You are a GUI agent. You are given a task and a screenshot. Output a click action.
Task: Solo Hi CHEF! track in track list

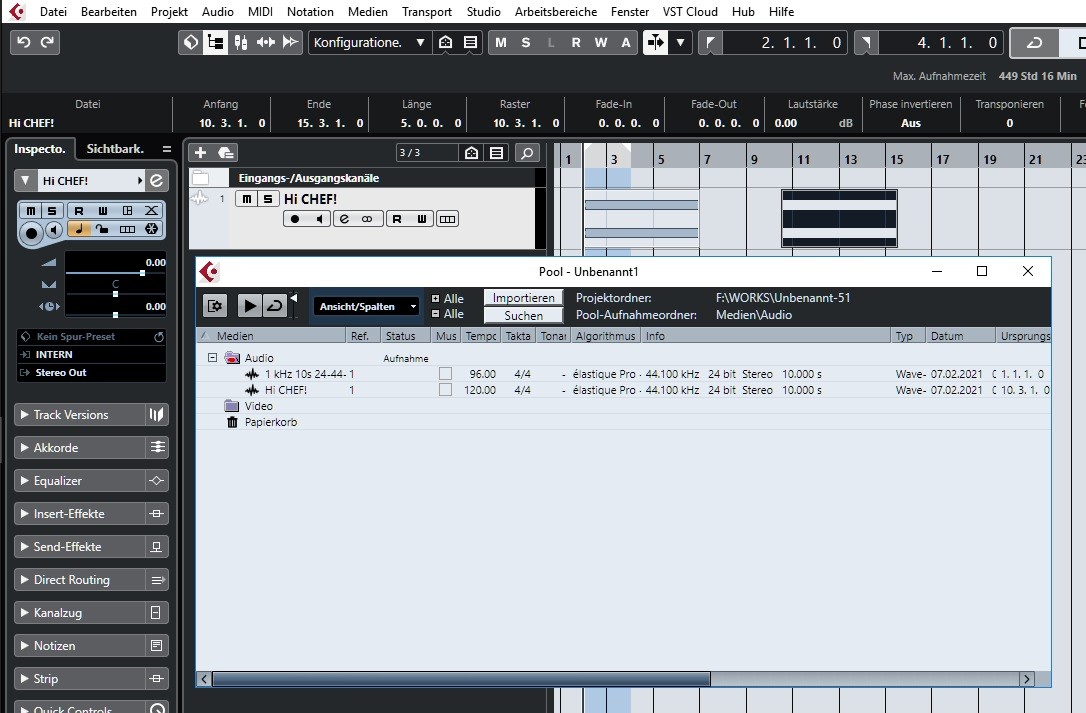(267, 199)
